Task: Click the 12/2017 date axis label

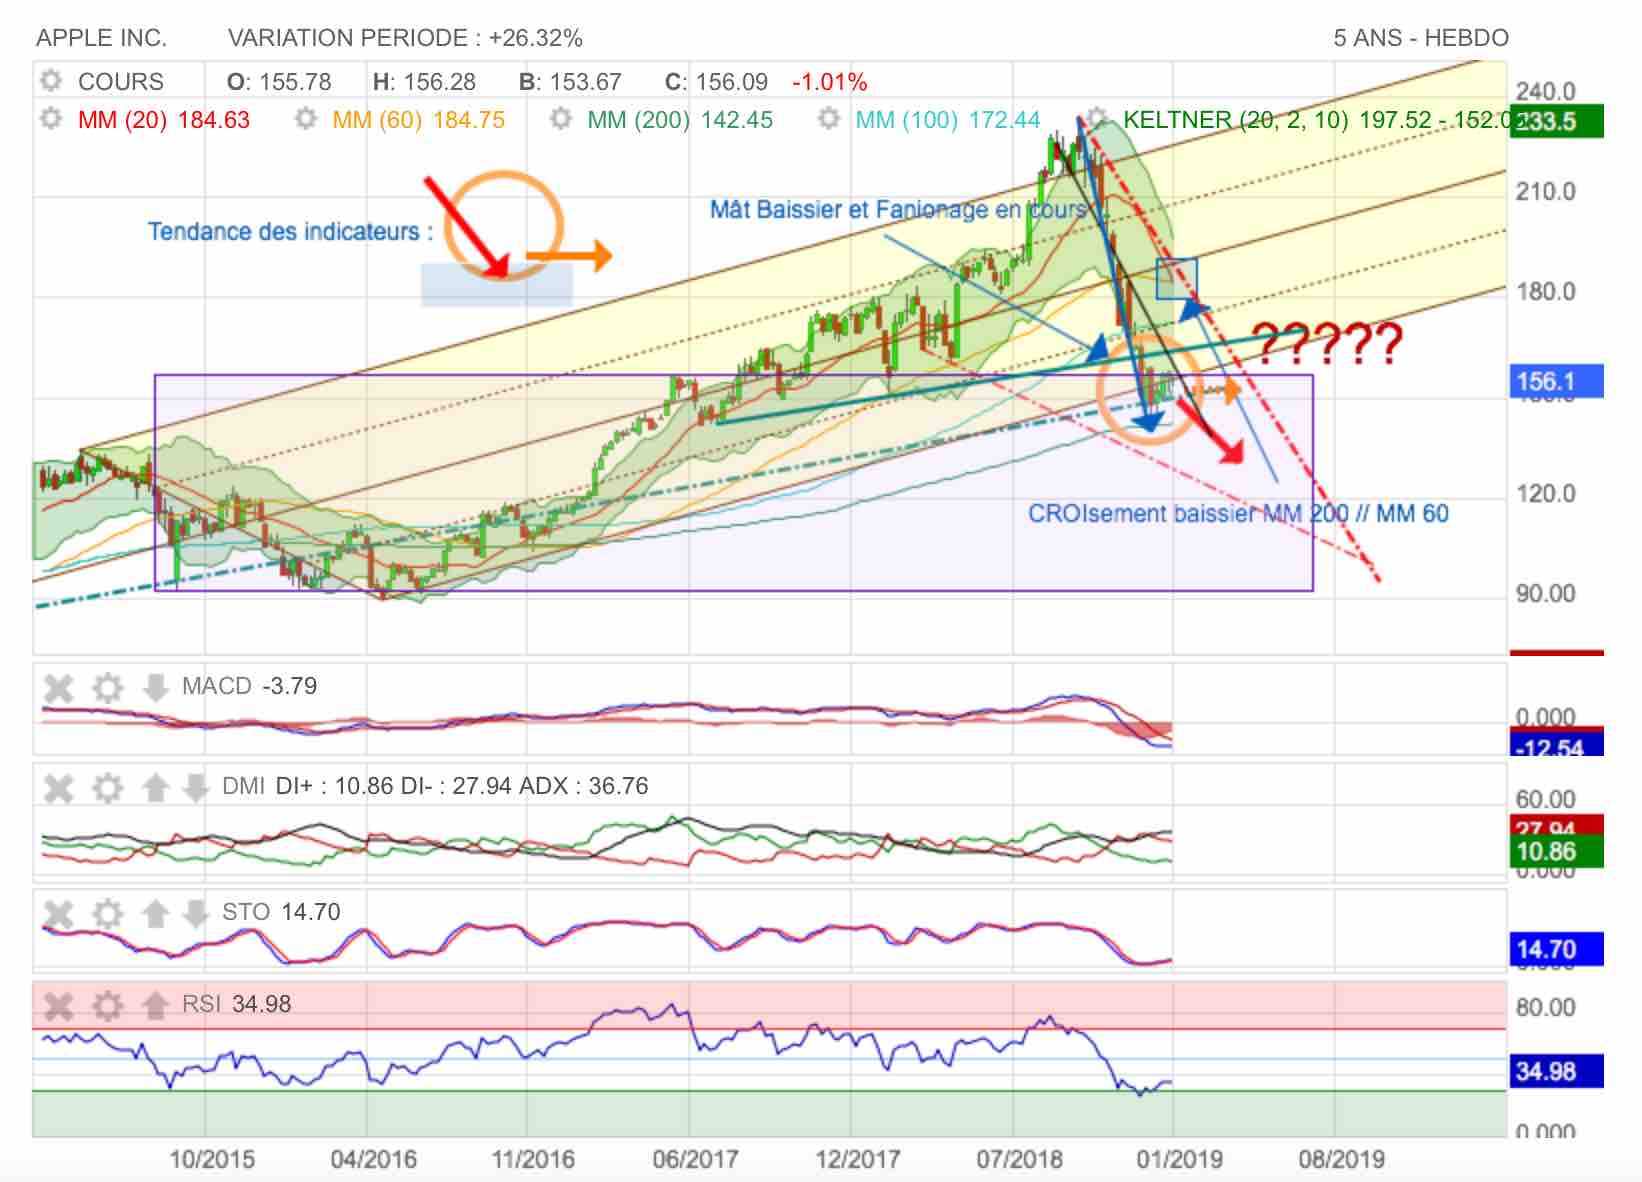Action: 857,1159
